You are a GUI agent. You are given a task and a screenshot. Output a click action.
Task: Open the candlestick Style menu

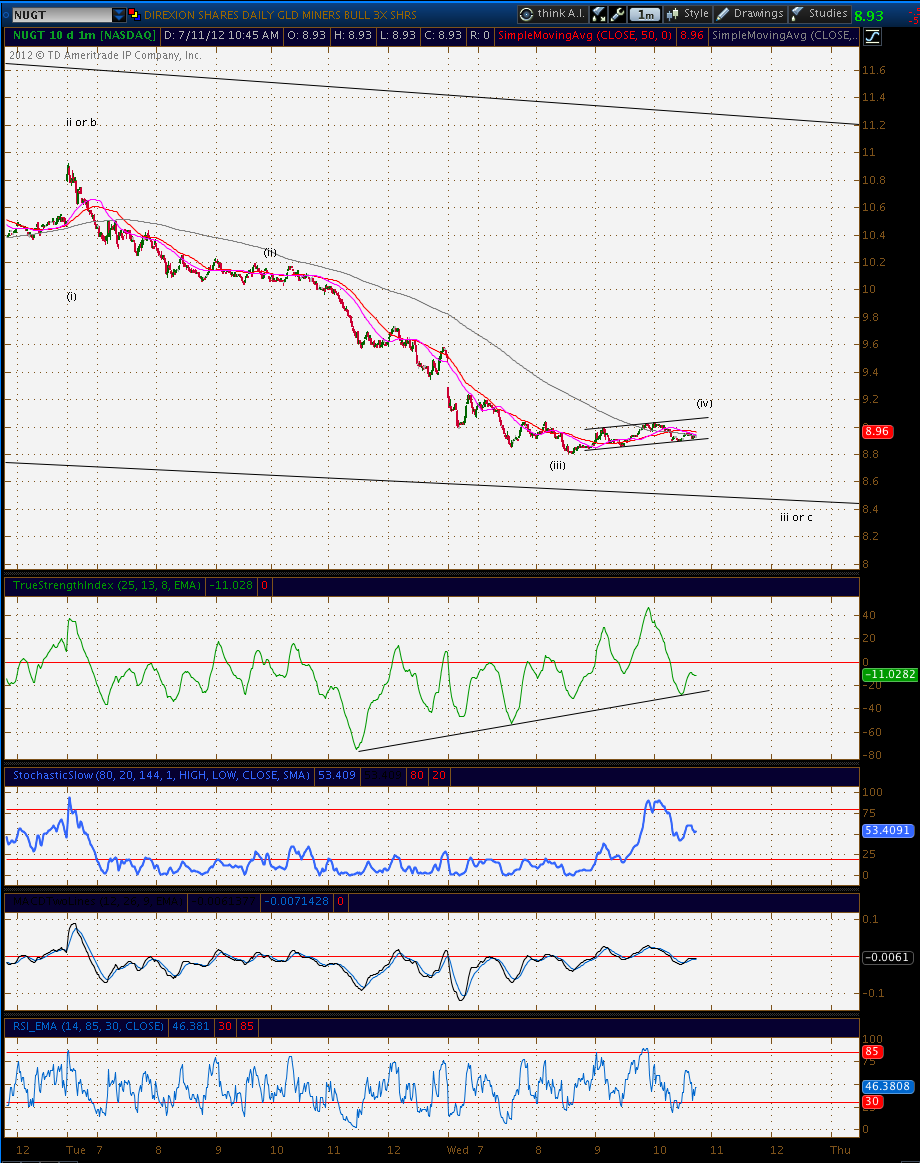pos(688,14)
